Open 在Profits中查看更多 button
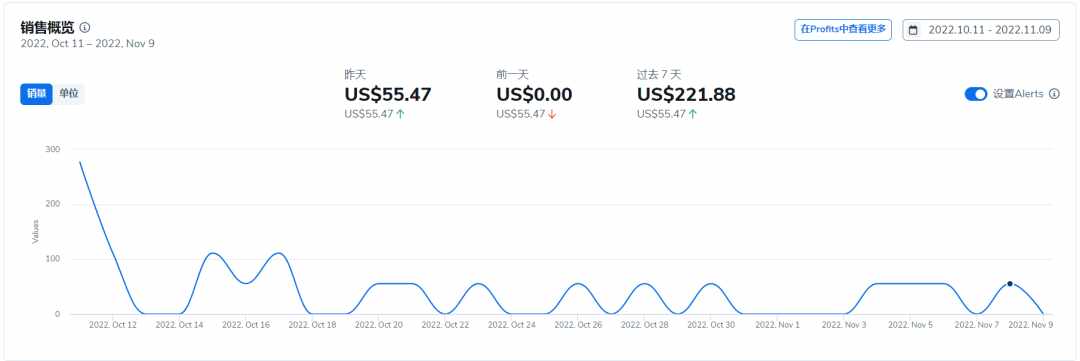Viewport: 1080px width, 361px height. click(x=843, y=30)
